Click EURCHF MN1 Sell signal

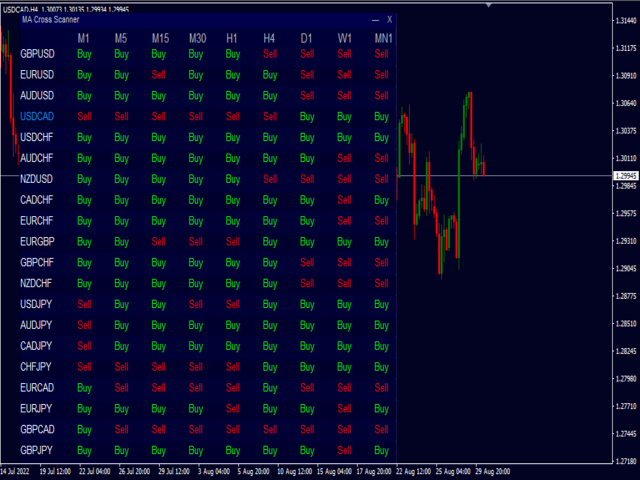[382, 221]
